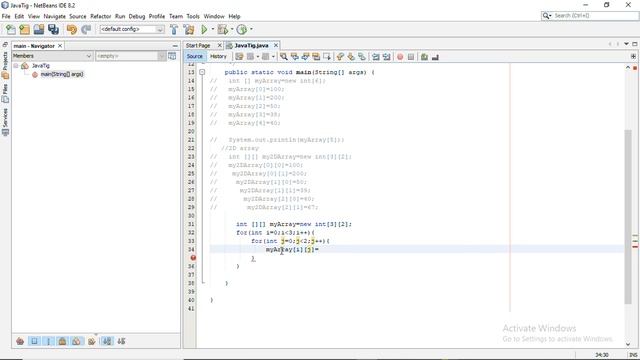Image resolution: width=640 pixels, height=360 pixels.
Task: Click the Shift Line Right icon
Action: (x=386, y=57)
